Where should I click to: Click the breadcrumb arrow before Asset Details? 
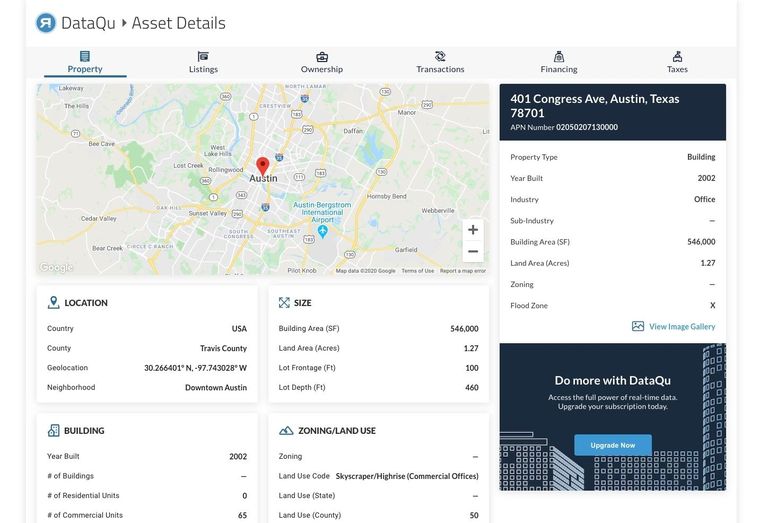[x=124, y=23]
